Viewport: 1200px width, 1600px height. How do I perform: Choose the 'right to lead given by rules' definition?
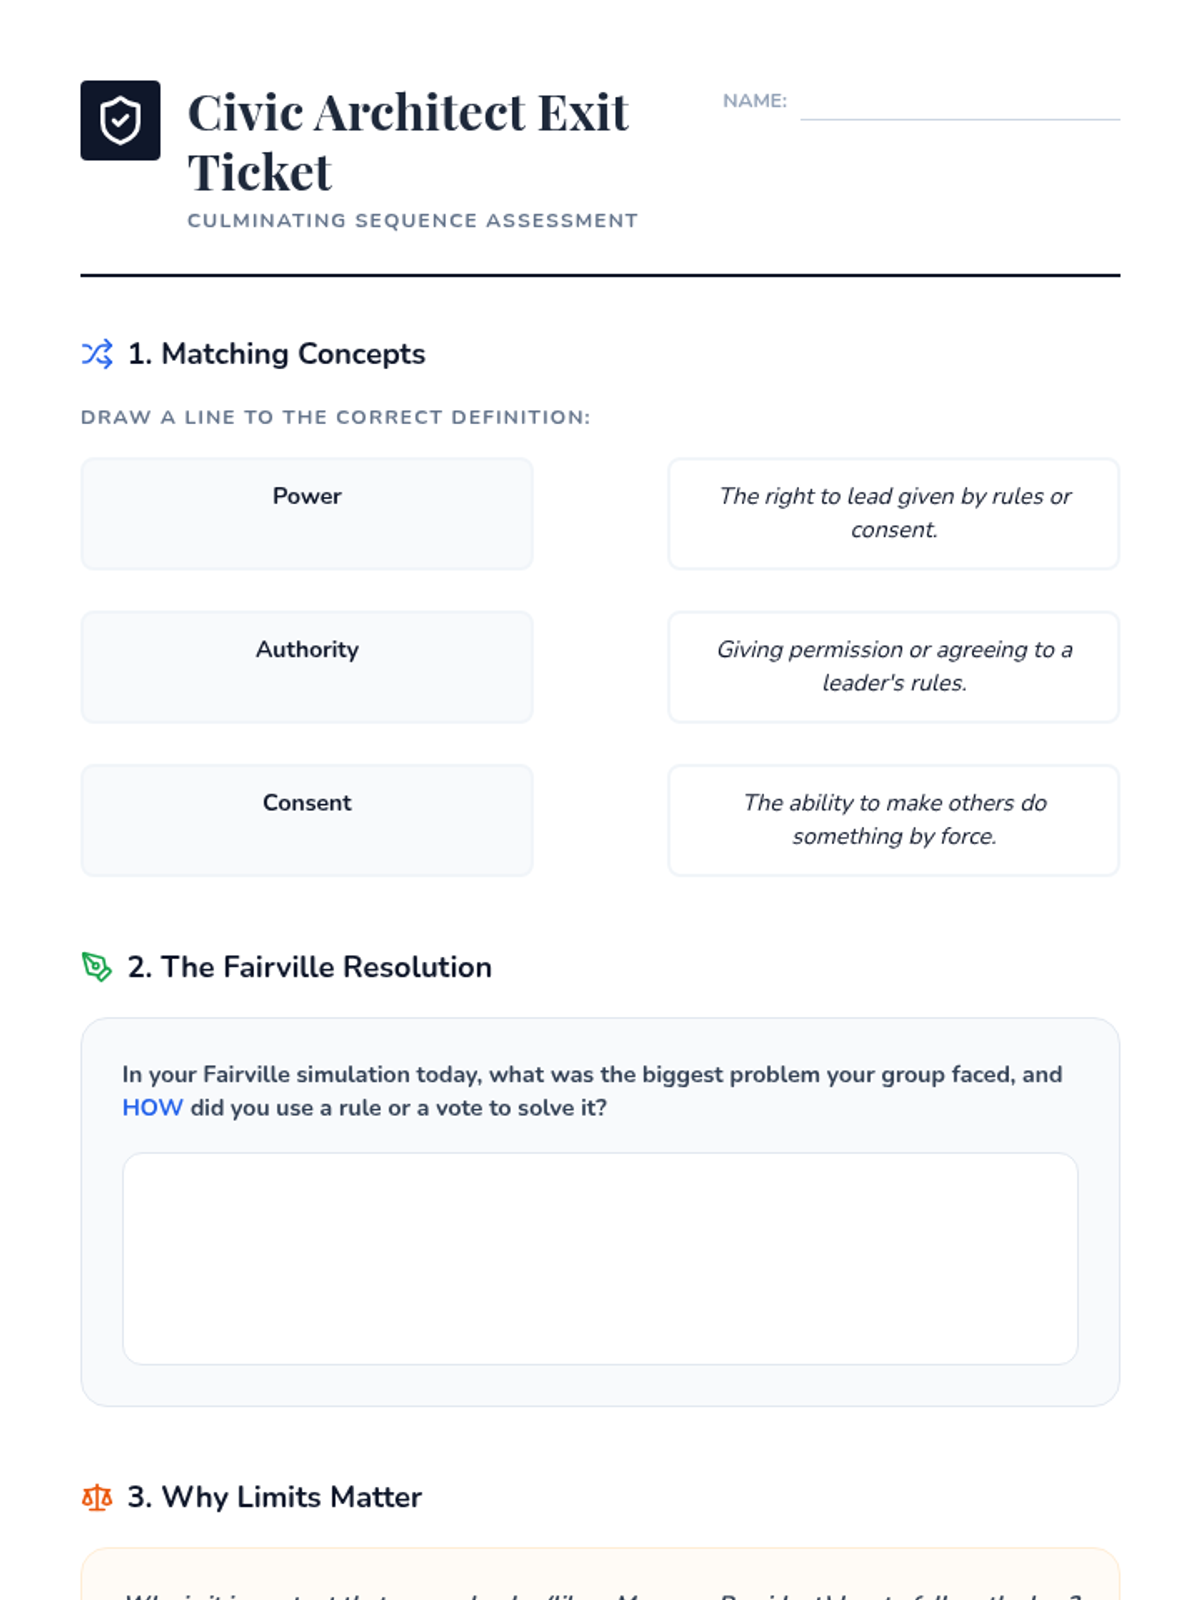tap(894, 514)
